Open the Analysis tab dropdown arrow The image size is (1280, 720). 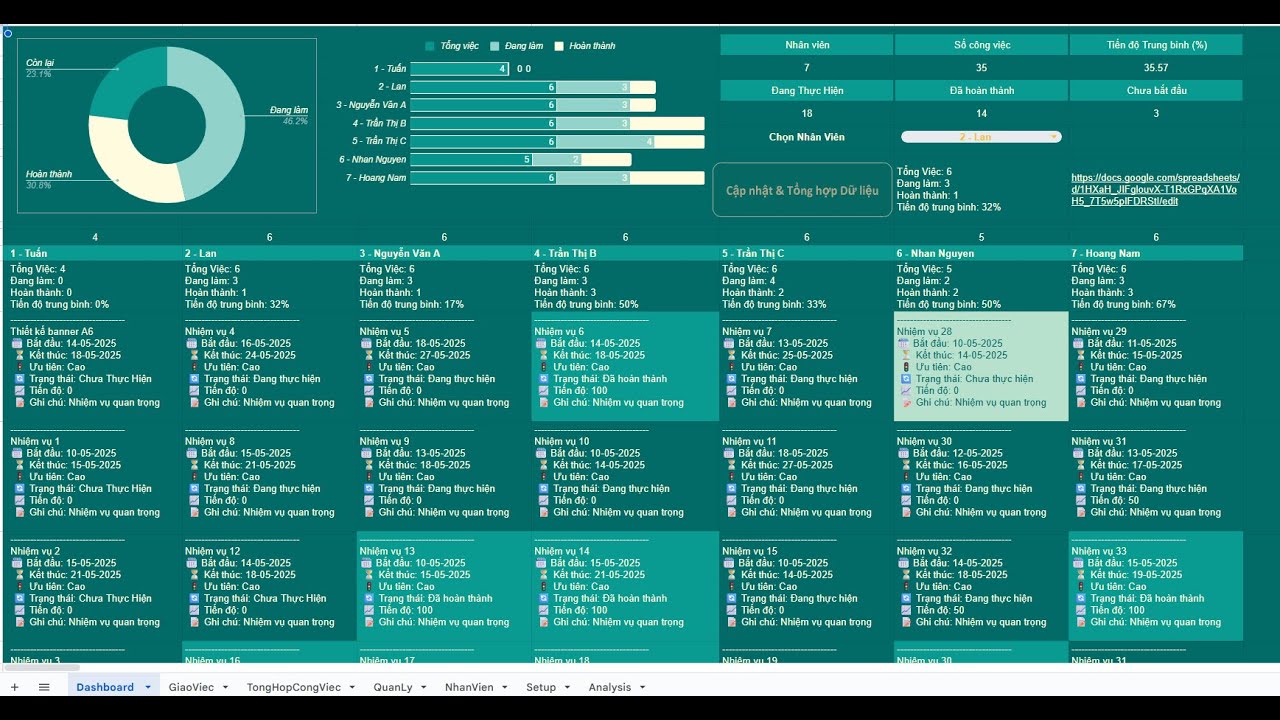[x=642, y=688]
